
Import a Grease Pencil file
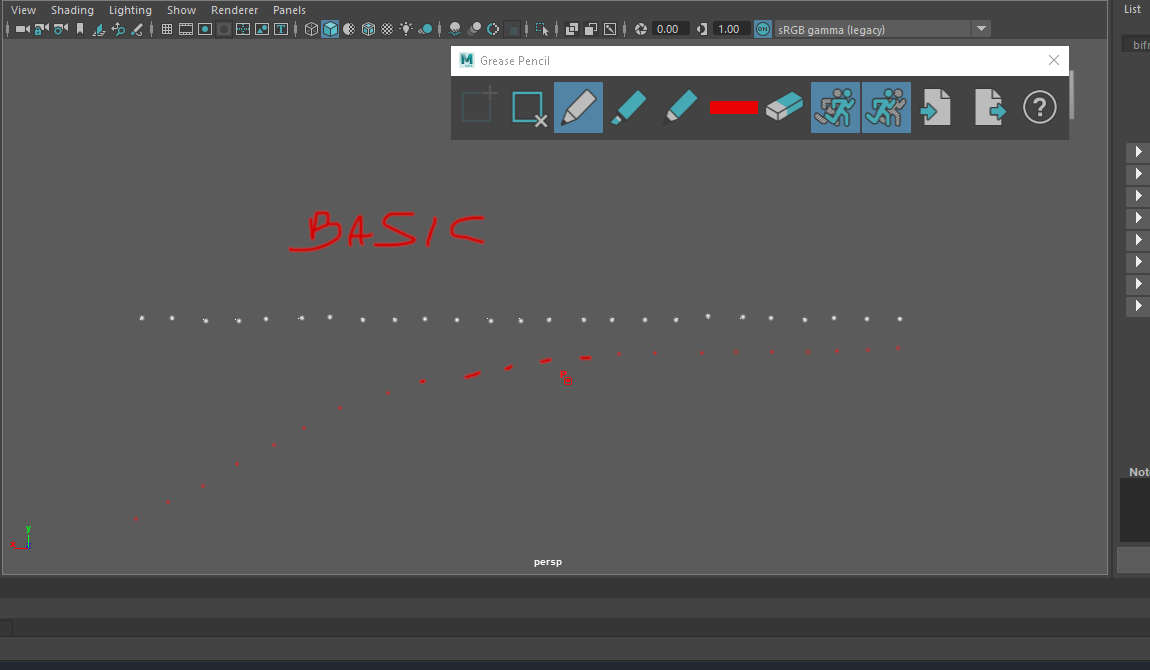[x=936, y=107]
